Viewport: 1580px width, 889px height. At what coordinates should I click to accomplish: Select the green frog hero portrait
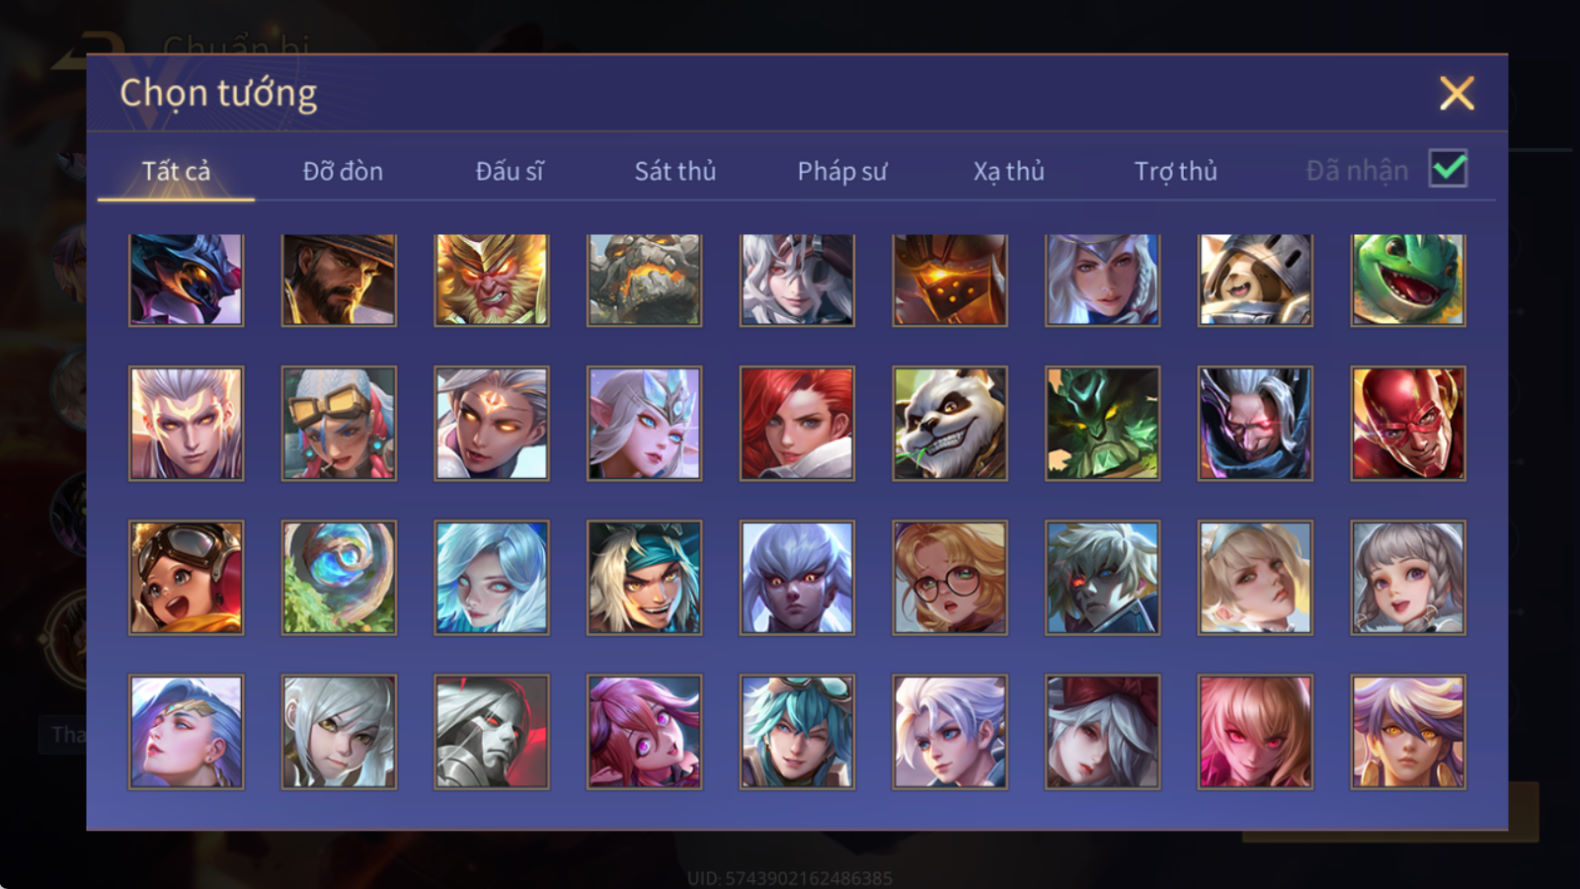point(1408,280)
